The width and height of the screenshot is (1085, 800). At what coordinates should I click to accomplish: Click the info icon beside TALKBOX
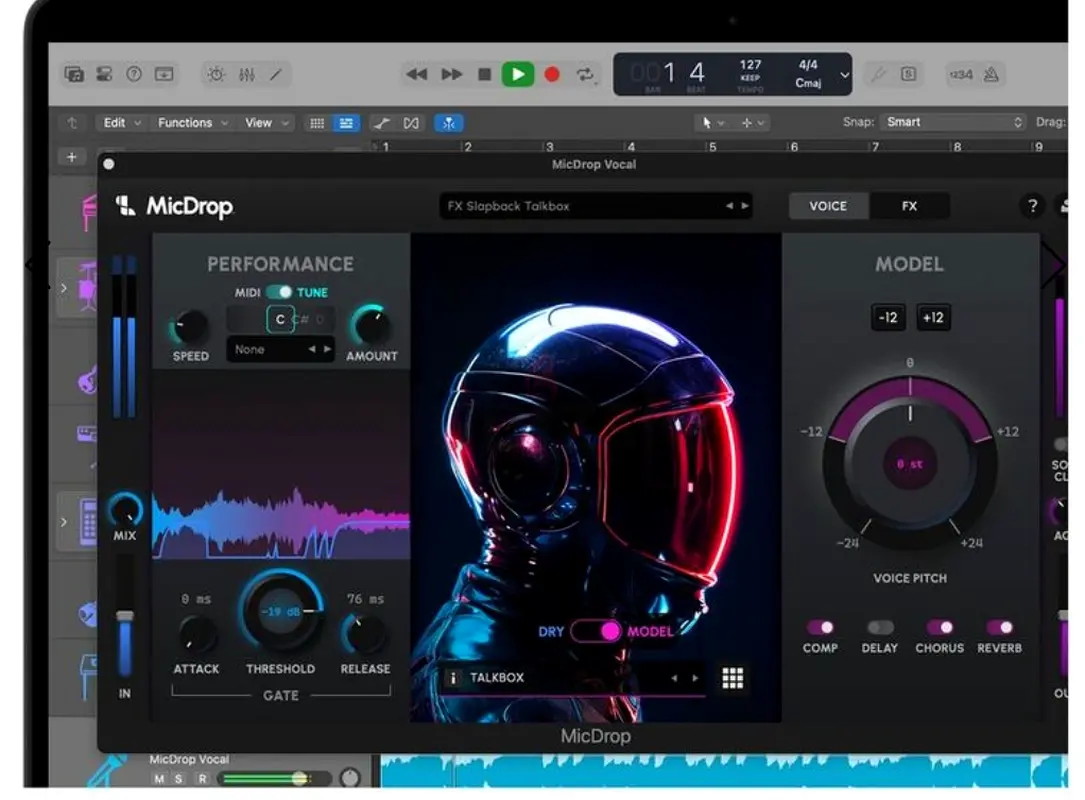(x=453, y=678)
